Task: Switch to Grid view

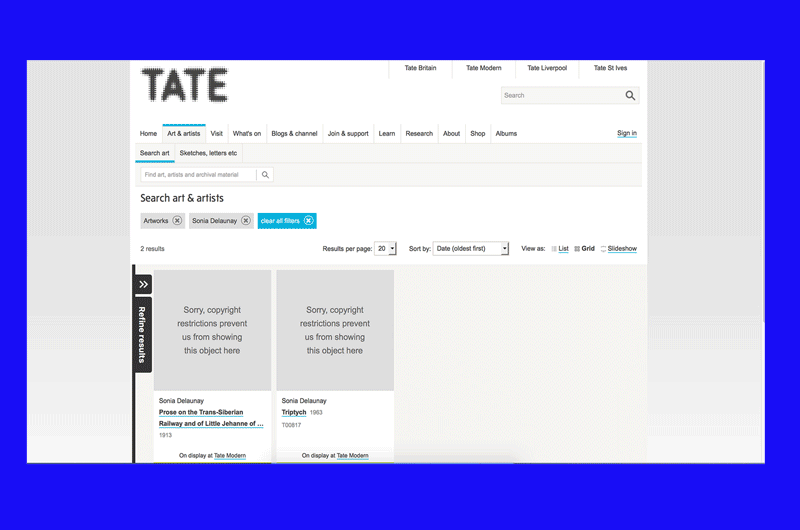Action: pos(584,249)
